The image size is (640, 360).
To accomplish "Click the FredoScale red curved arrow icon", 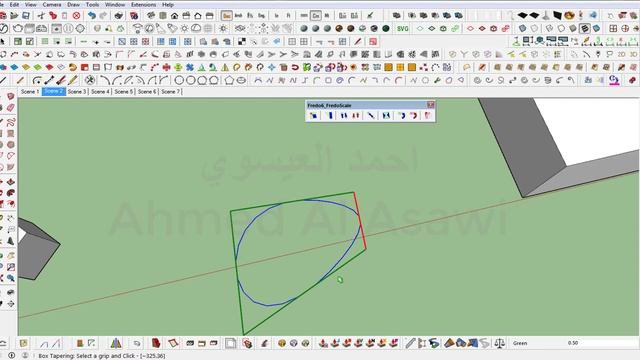I will click(x=413, y=116).
